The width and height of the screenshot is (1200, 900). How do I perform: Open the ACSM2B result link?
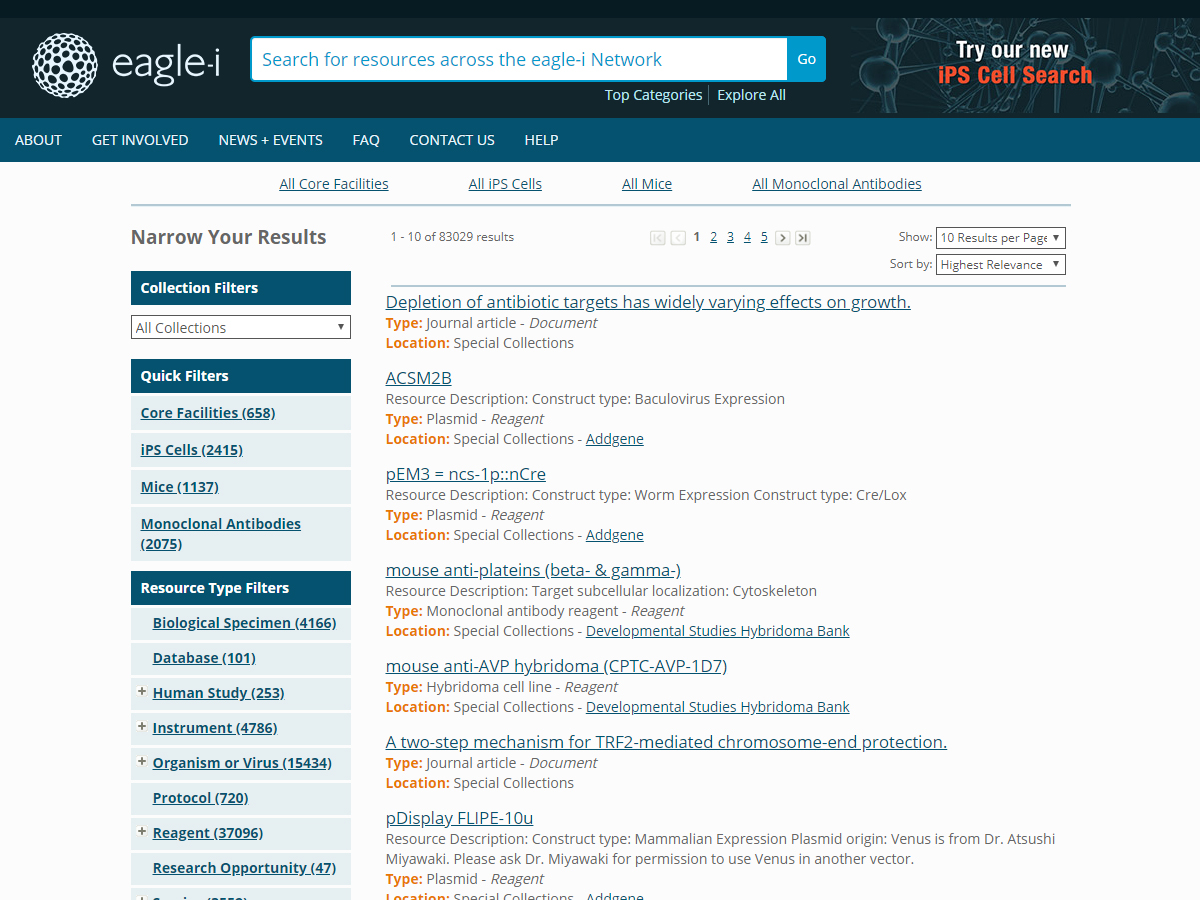[418, 378]
